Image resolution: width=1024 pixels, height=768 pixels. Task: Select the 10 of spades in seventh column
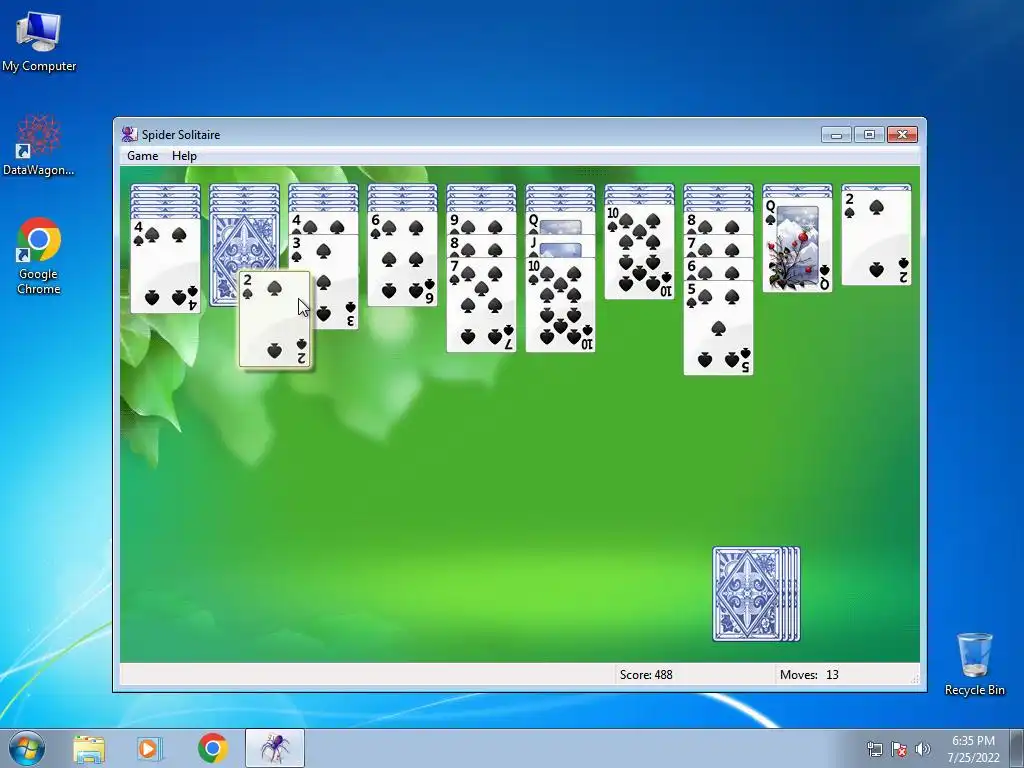tap(639, 251)
